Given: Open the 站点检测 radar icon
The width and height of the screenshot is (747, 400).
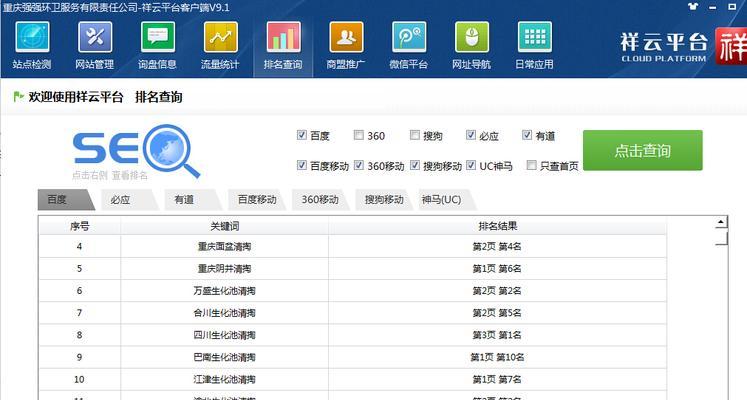Looking at the screenshot, I should (32, 37).
